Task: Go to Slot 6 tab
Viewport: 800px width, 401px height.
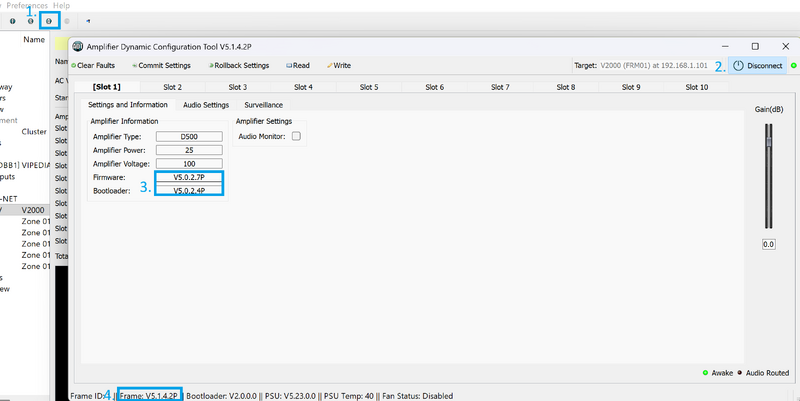Action: pos(434,87)
